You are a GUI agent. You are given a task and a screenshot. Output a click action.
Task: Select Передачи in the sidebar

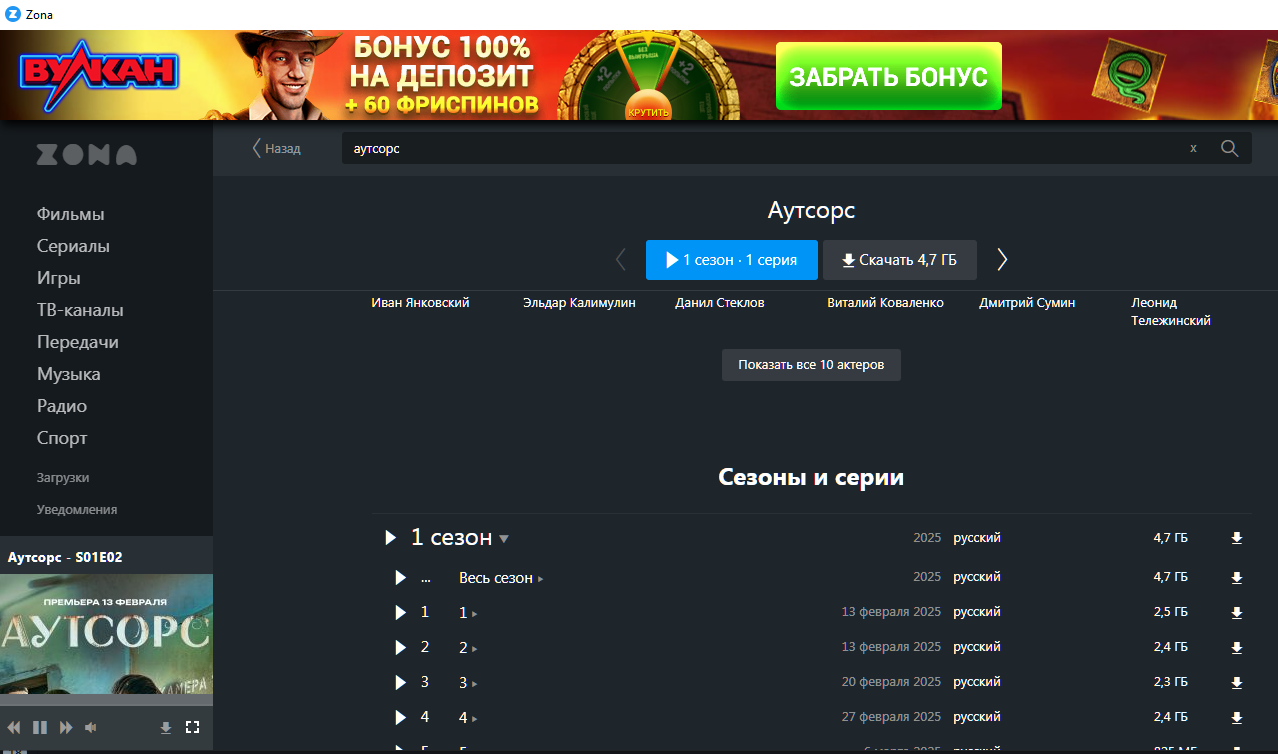tap(78, 342)
